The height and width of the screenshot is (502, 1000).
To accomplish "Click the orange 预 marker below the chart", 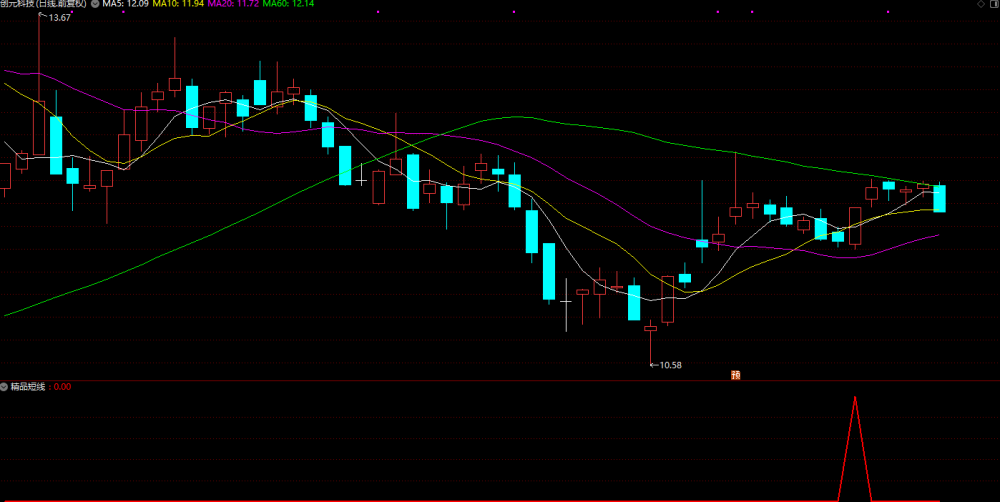I will (735, 375).
